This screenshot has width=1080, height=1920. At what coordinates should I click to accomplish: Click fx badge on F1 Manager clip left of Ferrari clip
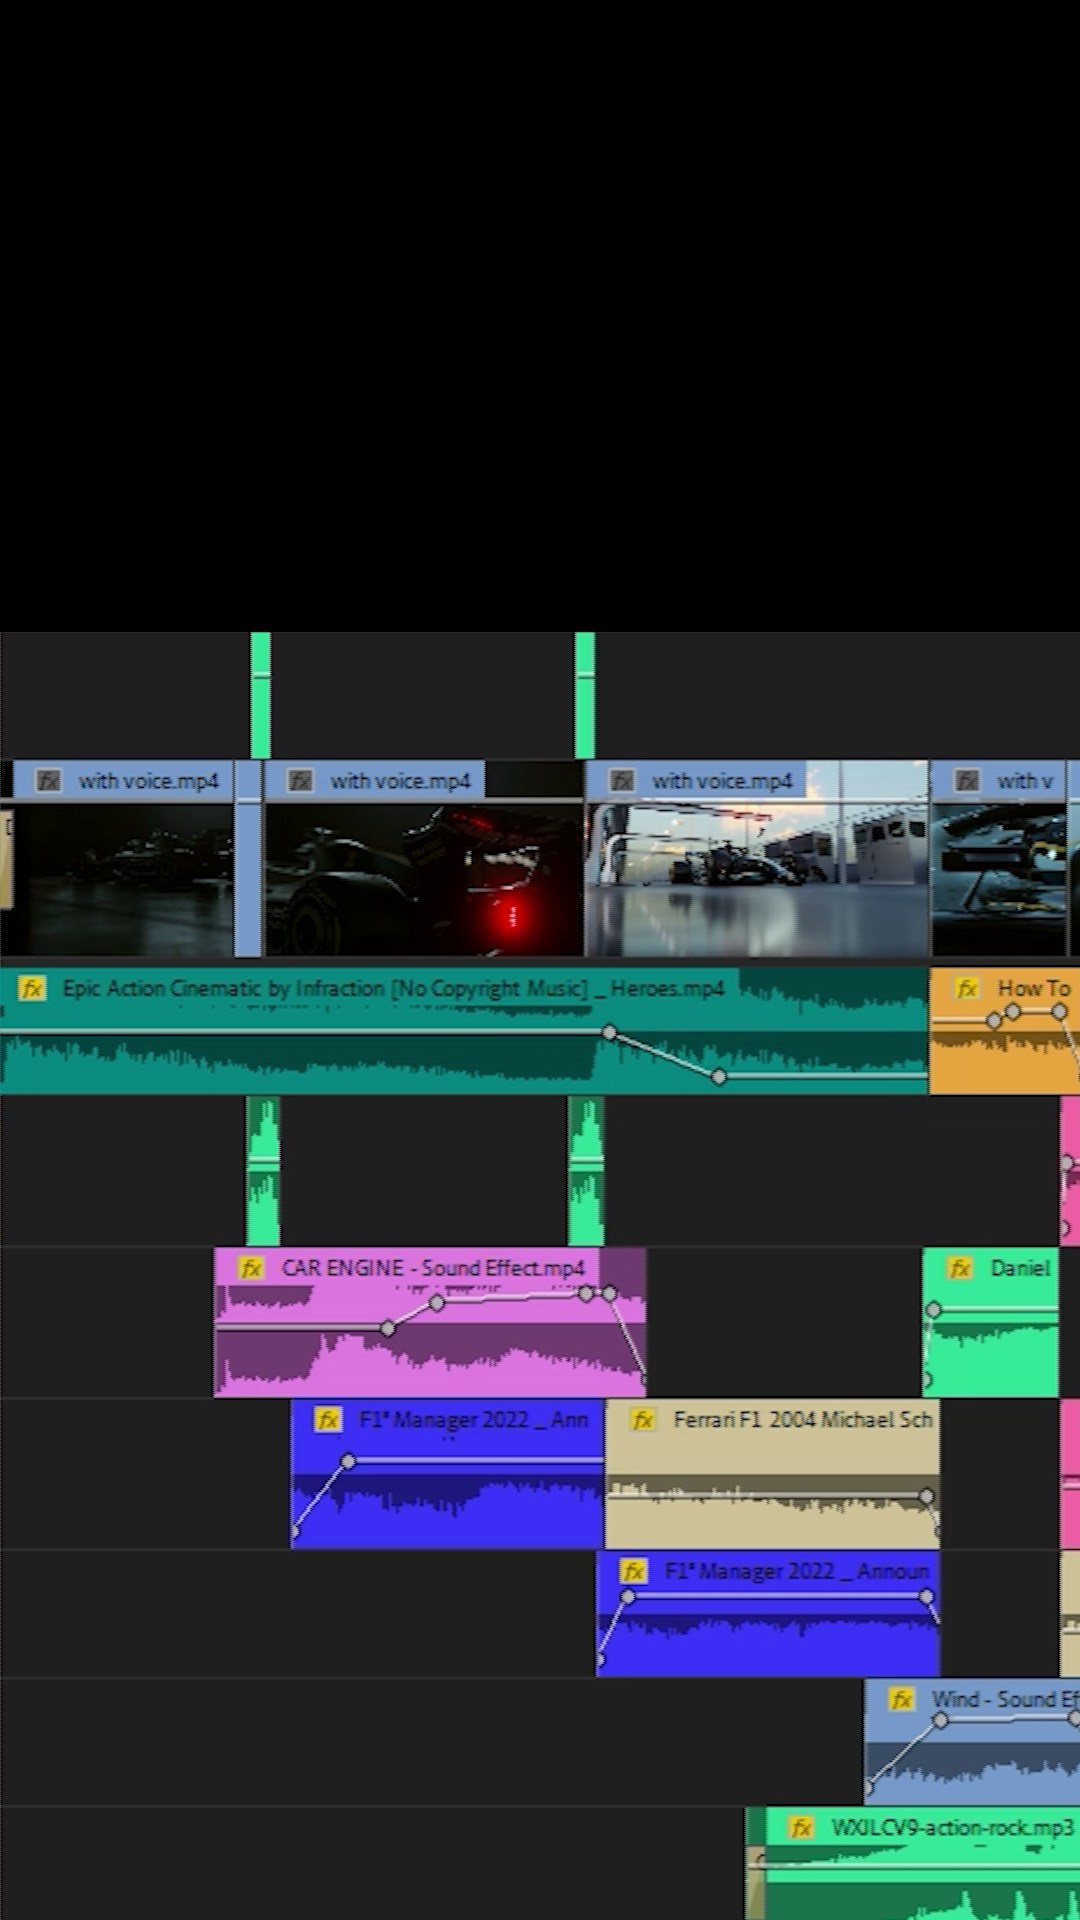click(x=328, y=1420)
